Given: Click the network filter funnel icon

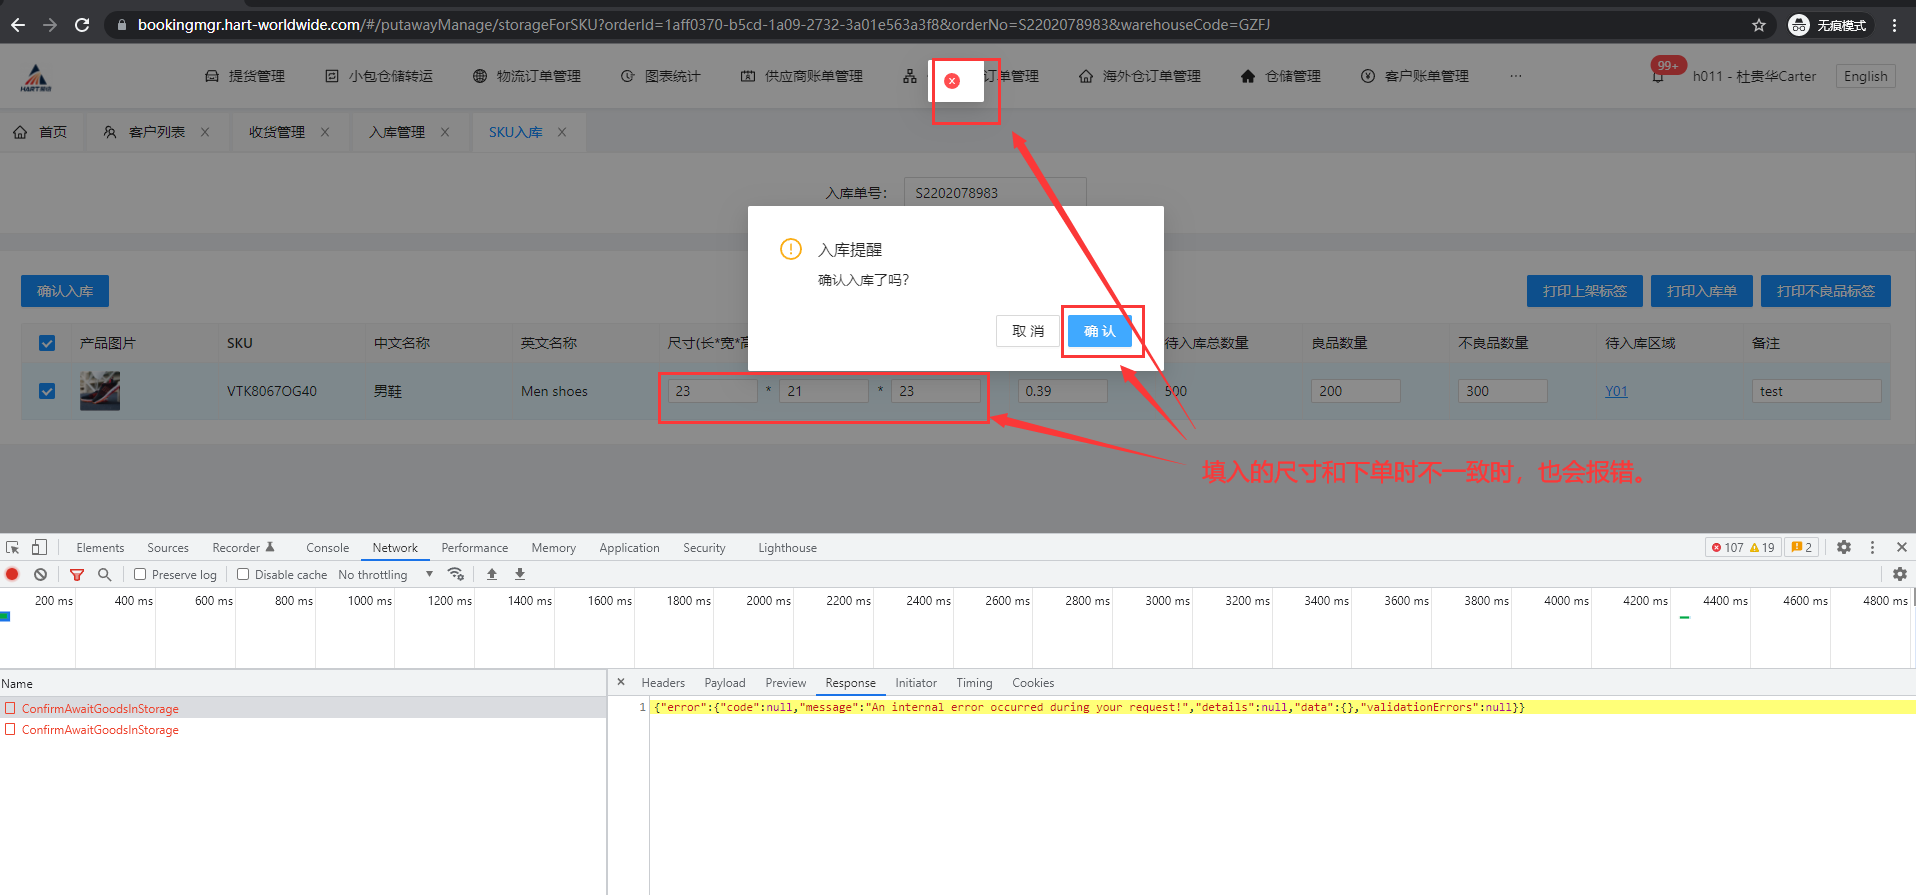Looking at the screenshot, I should click(x=77, y=574).
